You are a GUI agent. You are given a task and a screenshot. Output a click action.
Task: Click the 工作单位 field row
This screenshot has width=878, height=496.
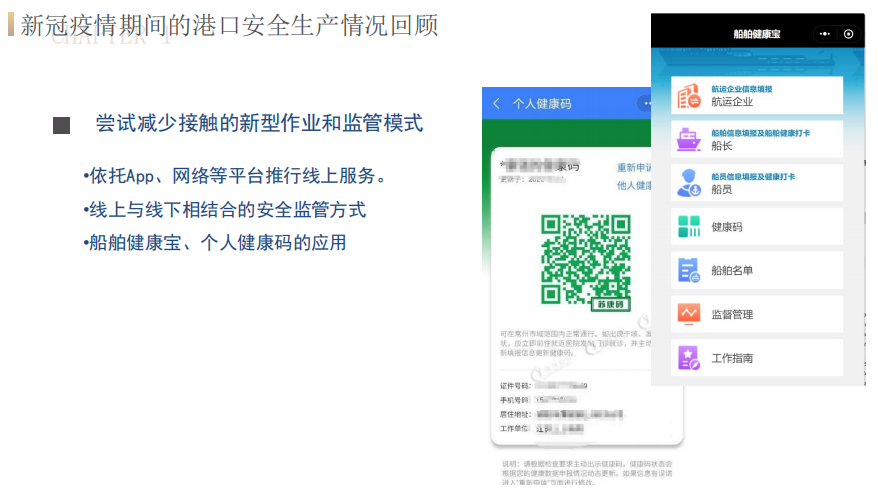[x=541, y=429]
